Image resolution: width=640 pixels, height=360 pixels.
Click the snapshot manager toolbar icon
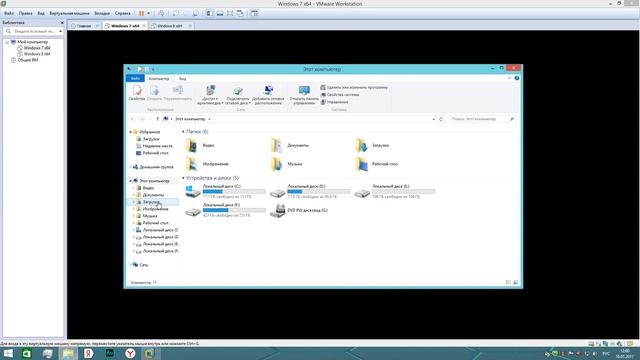click(x=196, y=13)
